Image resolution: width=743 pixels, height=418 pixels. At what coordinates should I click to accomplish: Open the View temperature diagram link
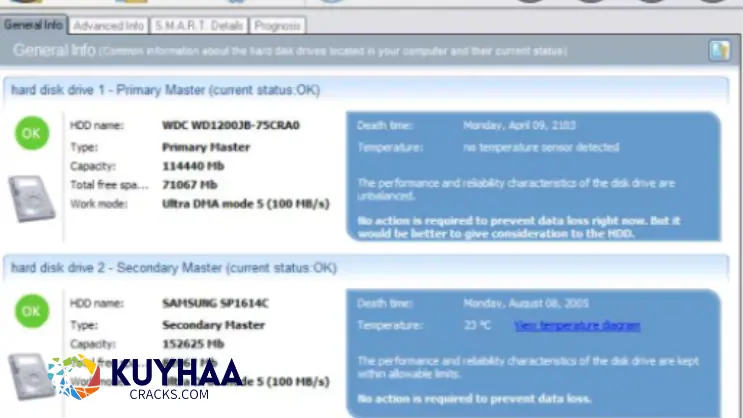tap(577, 325)
